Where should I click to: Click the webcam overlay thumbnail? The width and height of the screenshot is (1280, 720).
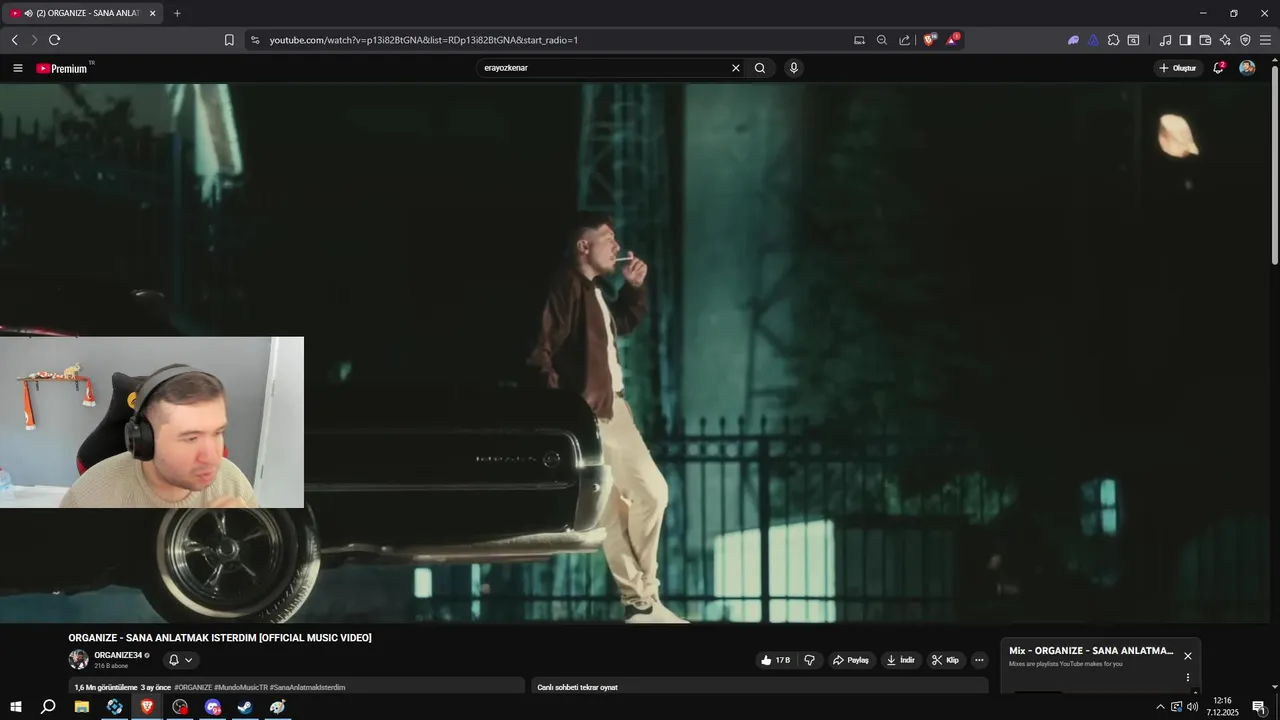[152, 422]
